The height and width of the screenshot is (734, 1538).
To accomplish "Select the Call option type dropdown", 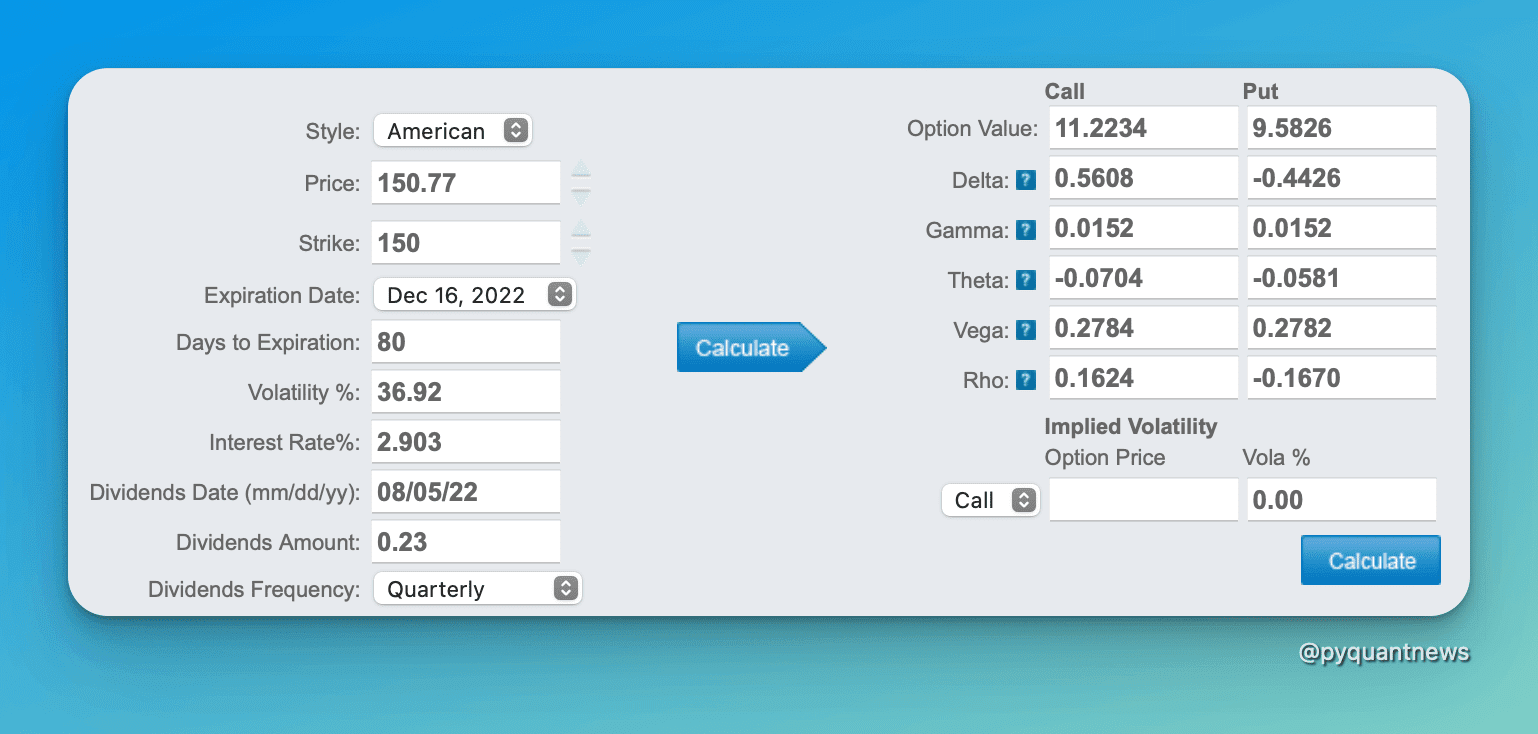I will click(990, 500).
